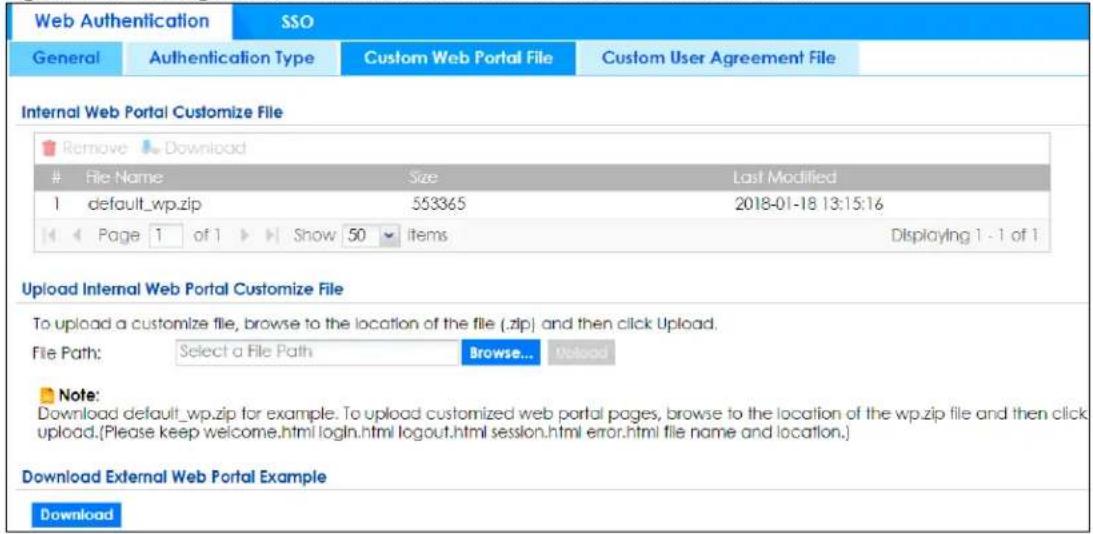Click the Size column header
The height and width of the screenshot is (534, 1093).
point(423,178)
